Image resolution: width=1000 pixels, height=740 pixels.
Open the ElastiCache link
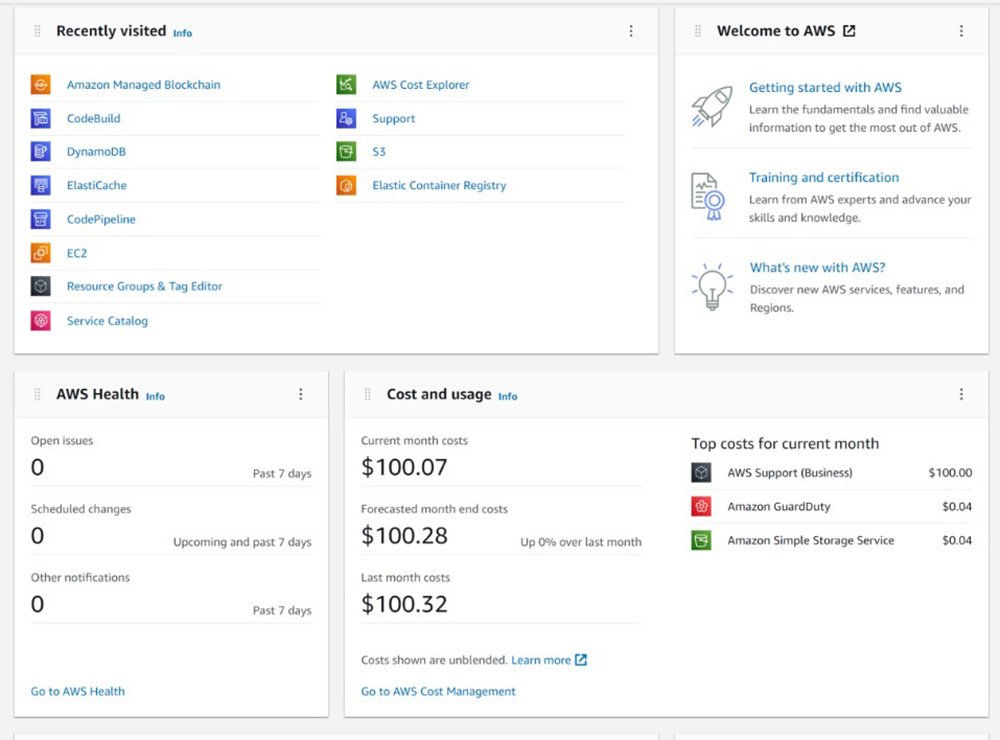pyautogui.click(x=97, y=185)
